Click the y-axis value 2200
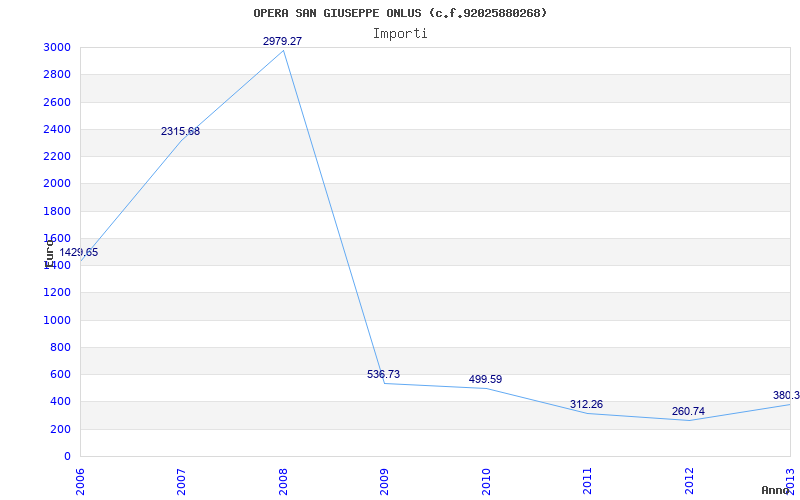Viewport: 800px width, 500px height. click(x=58, y=156)
